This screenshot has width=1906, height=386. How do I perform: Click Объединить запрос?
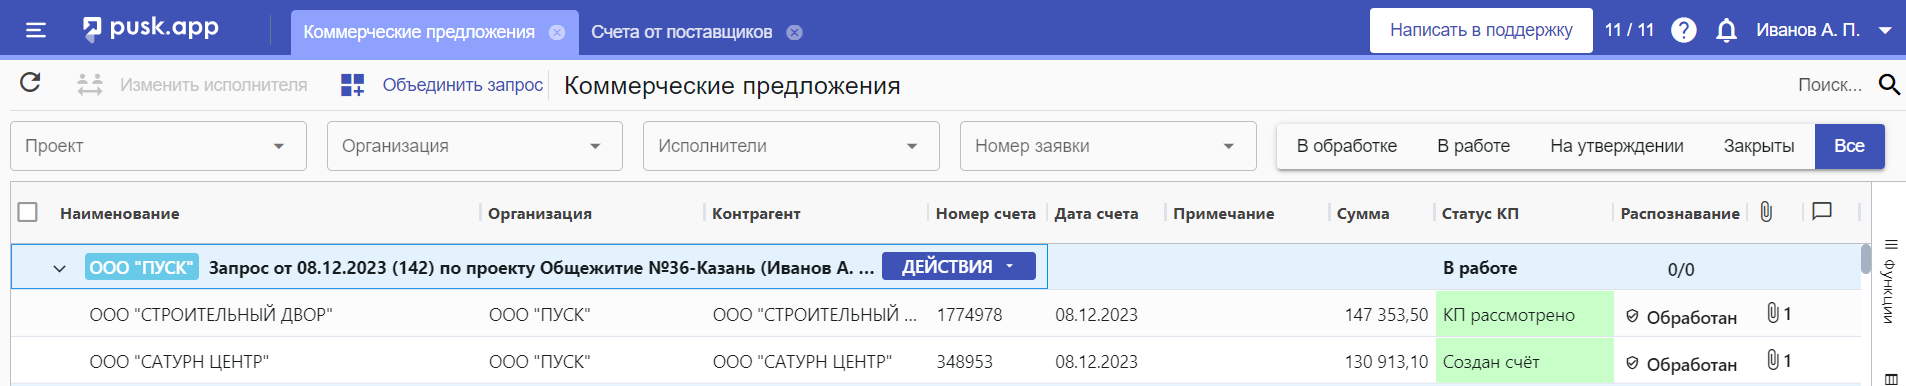(x=442, y=85)
